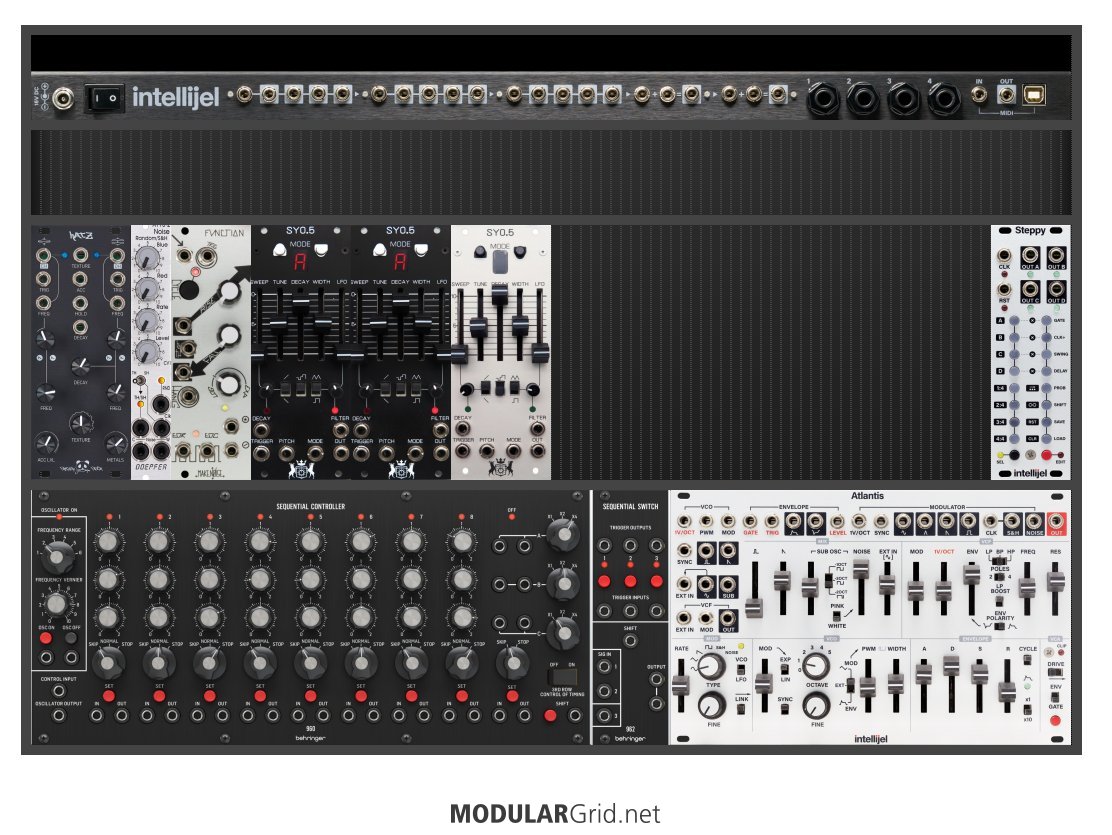The height and width of the screenshot is (835, 1112).
Task: Click the red OUT jack on Atlantis
Action: [x=1057, y=522]
